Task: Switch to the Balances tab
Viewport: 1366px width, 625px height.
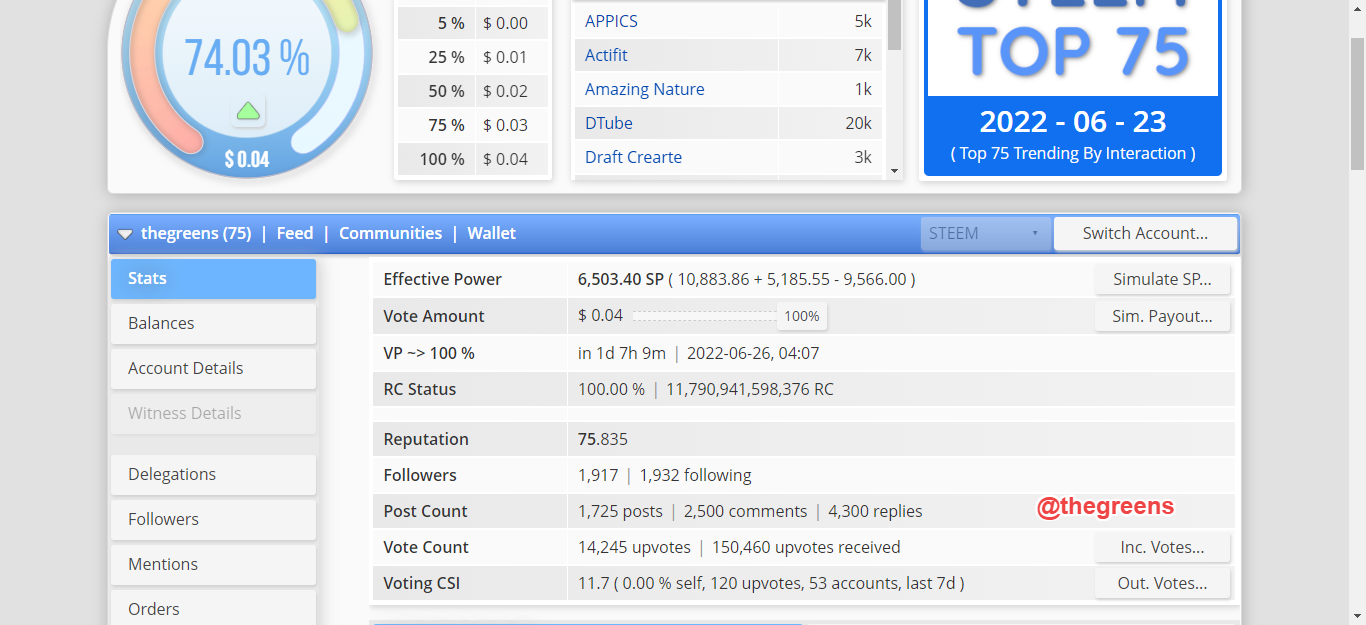Action: pos(213,324)
